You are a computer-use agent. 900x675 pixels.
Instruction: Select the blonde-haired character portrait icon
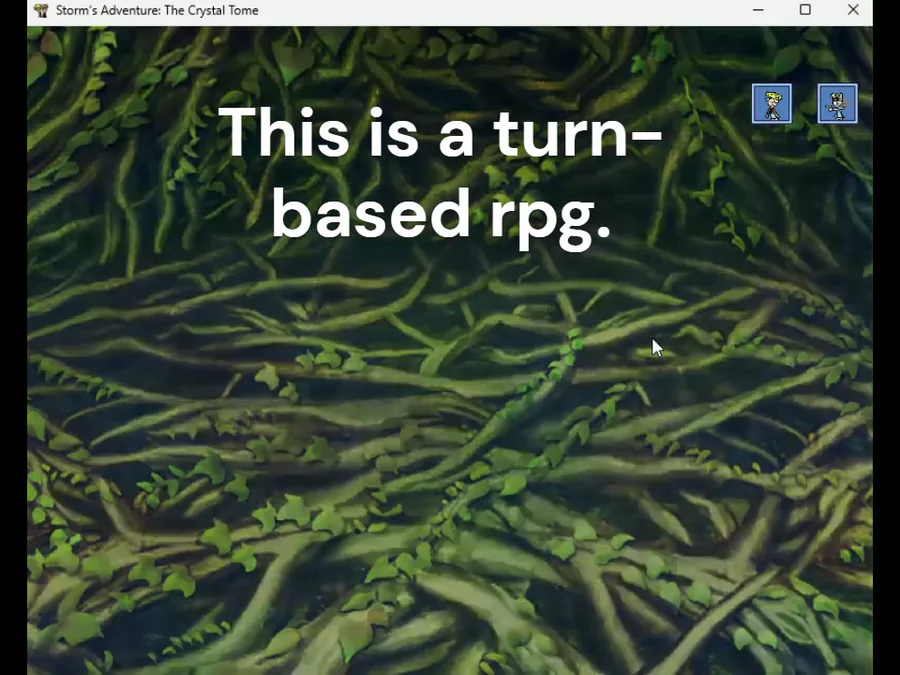click(x=771, y=104)
